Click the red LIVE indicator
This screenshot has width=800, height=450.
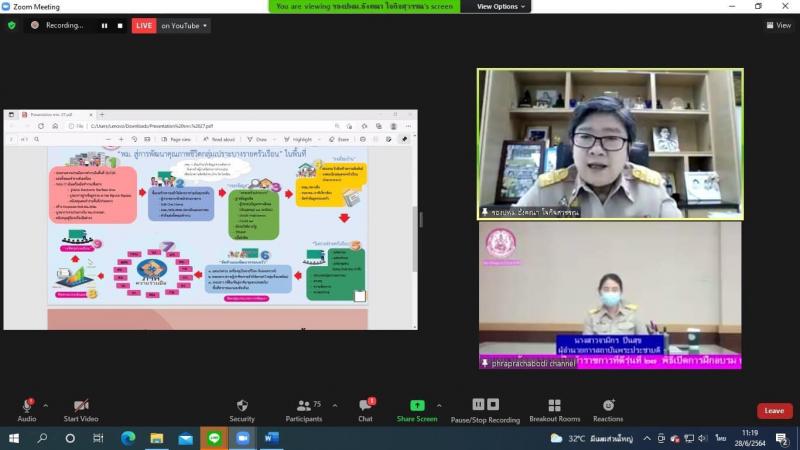(x=144, y=26)
